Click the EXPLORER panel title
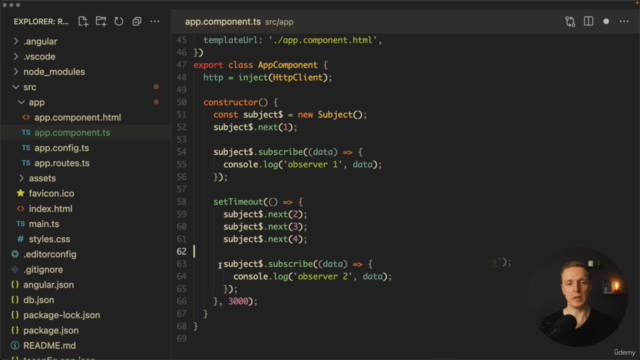640x360 pixels. point(41,22)
